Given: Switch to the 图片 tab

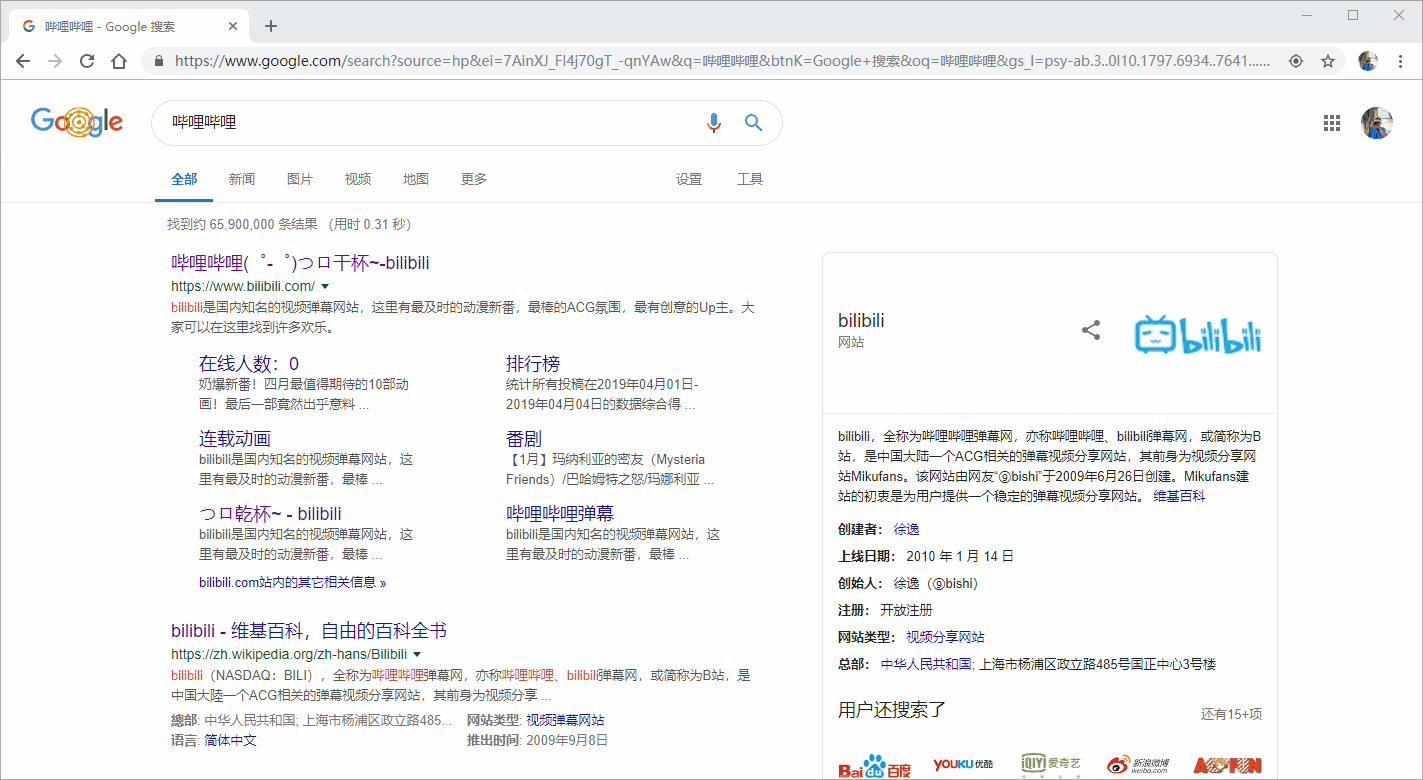Looking at the screenshot, I should pos(300,179).
